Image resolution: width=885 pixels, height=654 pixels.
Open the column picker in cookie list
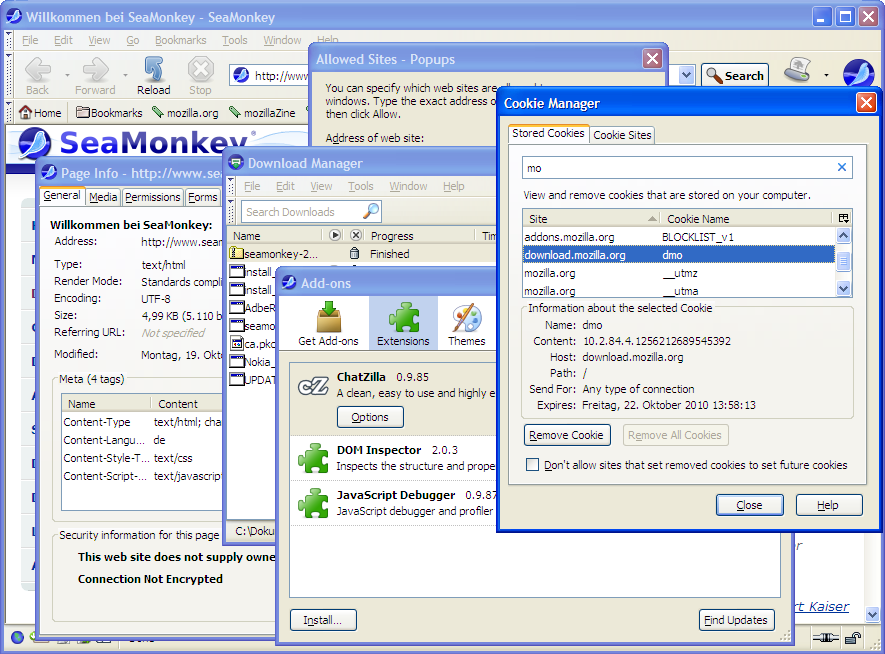(x=843, y=218)
